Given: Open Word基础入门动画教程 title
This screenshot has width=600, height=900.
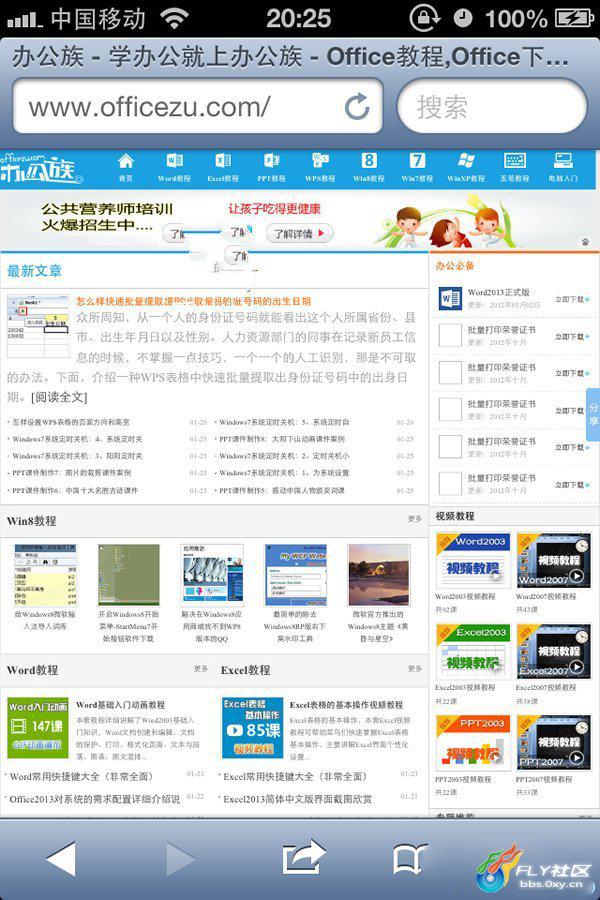Looking at the screenshot, I should pyautogui.click(x=121, y=704).
